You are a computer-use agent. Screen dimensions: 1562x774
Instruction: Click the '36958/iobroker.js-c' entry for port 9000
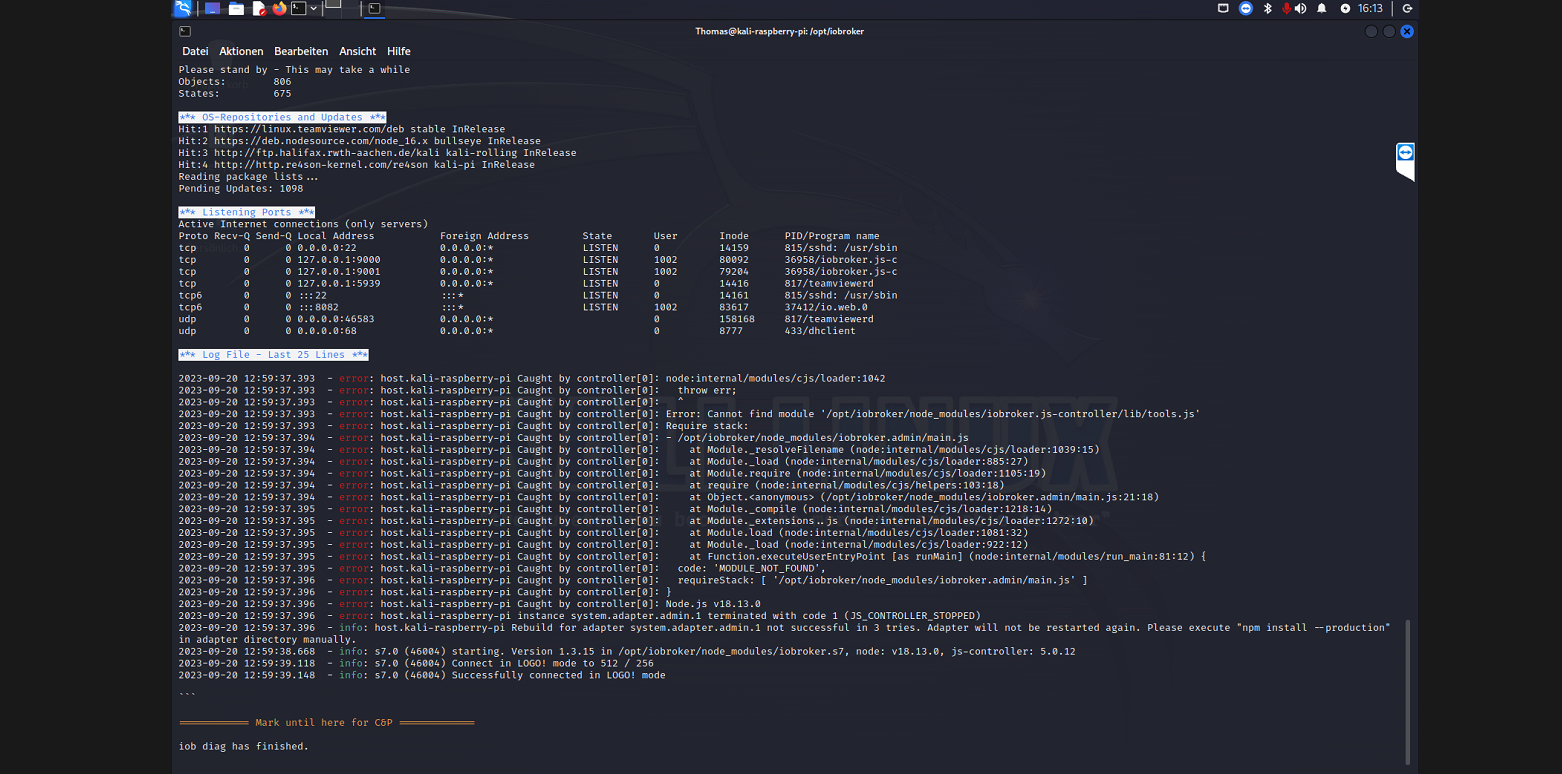click(840, 260)
